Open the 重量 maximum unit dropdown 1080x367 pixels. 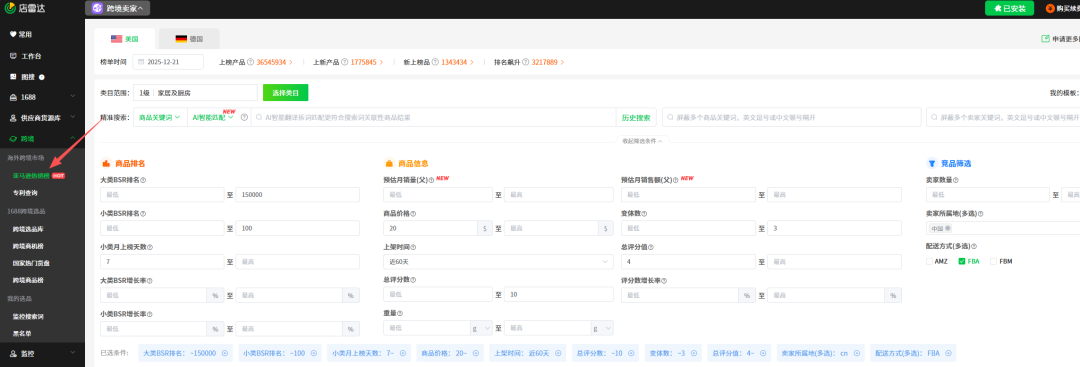[x=602, y=328]
